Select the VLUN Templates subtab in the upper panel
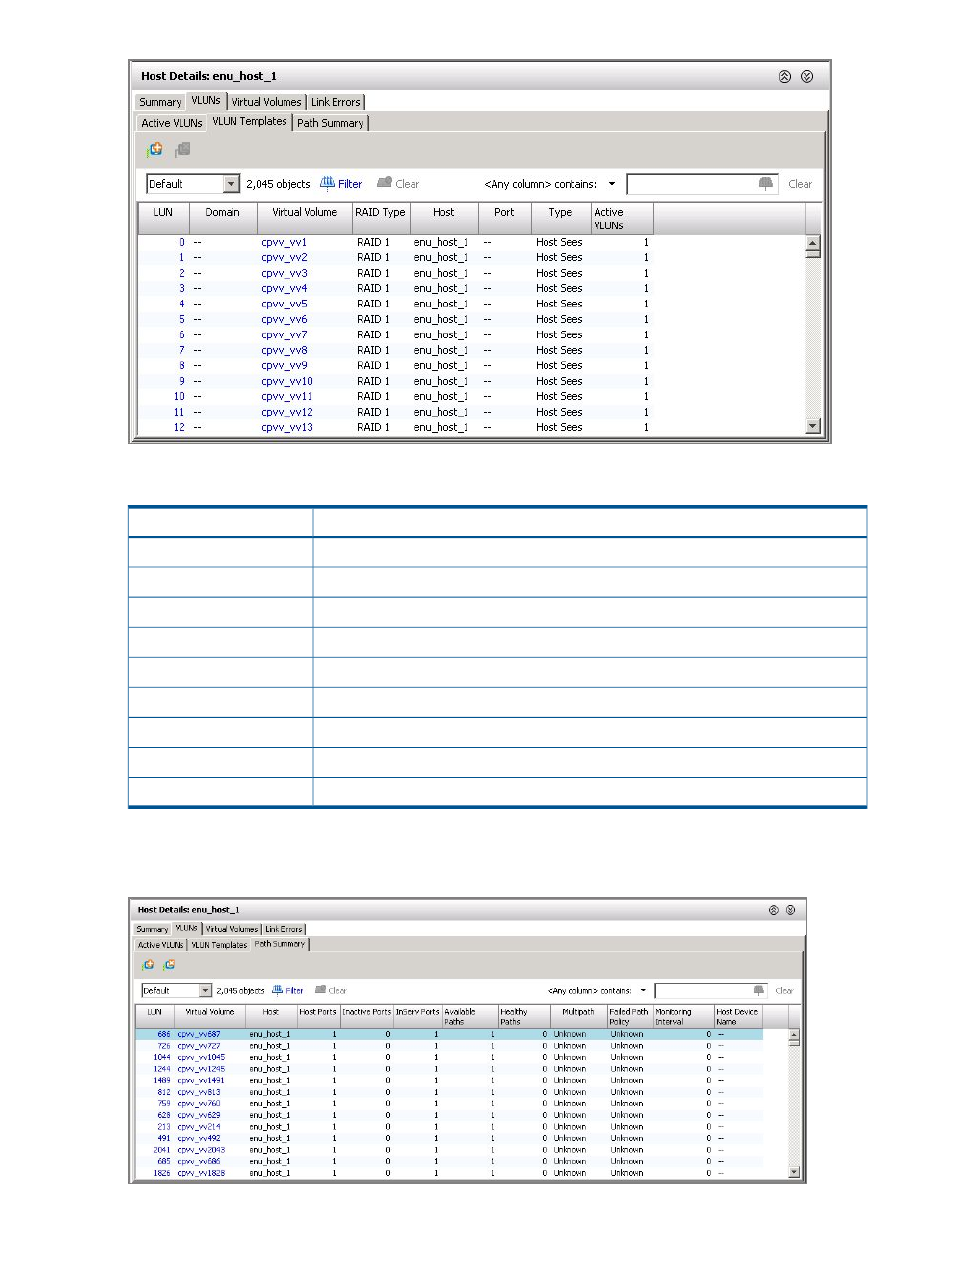Viewport: 954px width, 1270px height. [249, 122]
